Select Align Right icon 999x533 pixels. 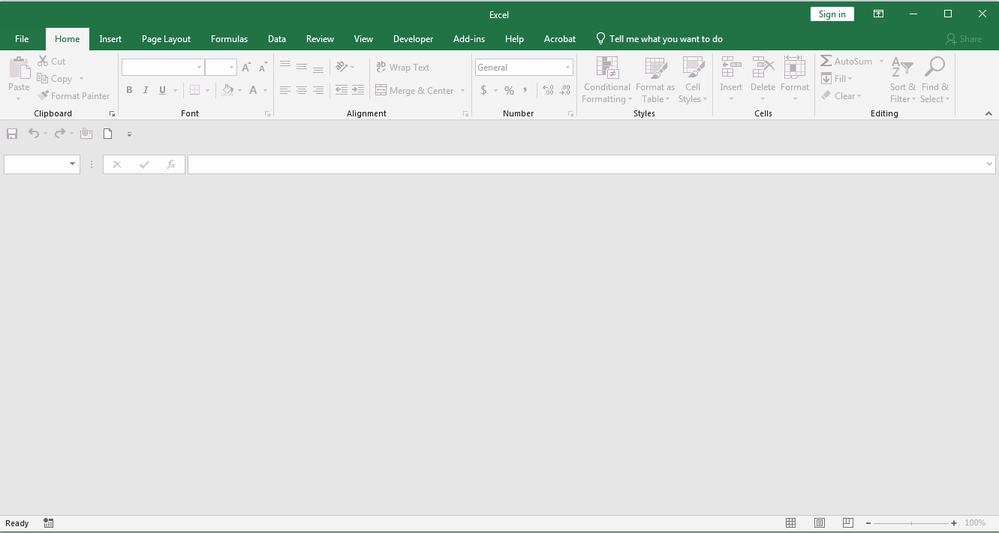[318, 90]
